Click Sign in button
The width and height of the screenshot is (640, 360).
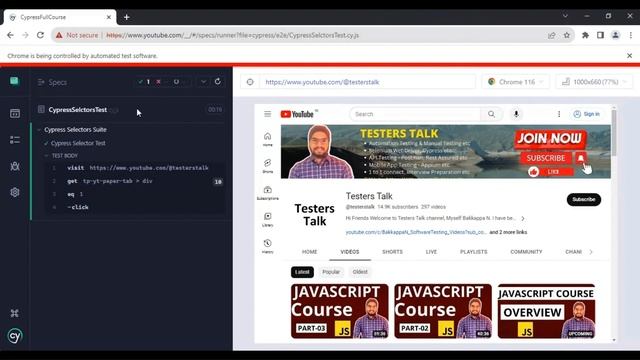pyautogui.click(x=587, y=114)
